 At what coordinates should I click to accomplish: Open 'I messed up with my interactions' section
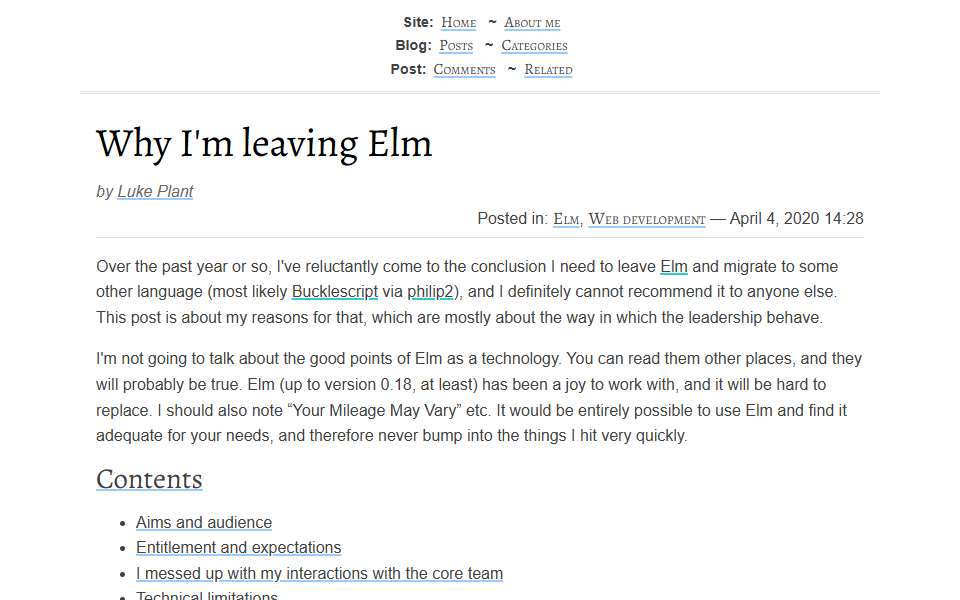[x=319, y=573]
